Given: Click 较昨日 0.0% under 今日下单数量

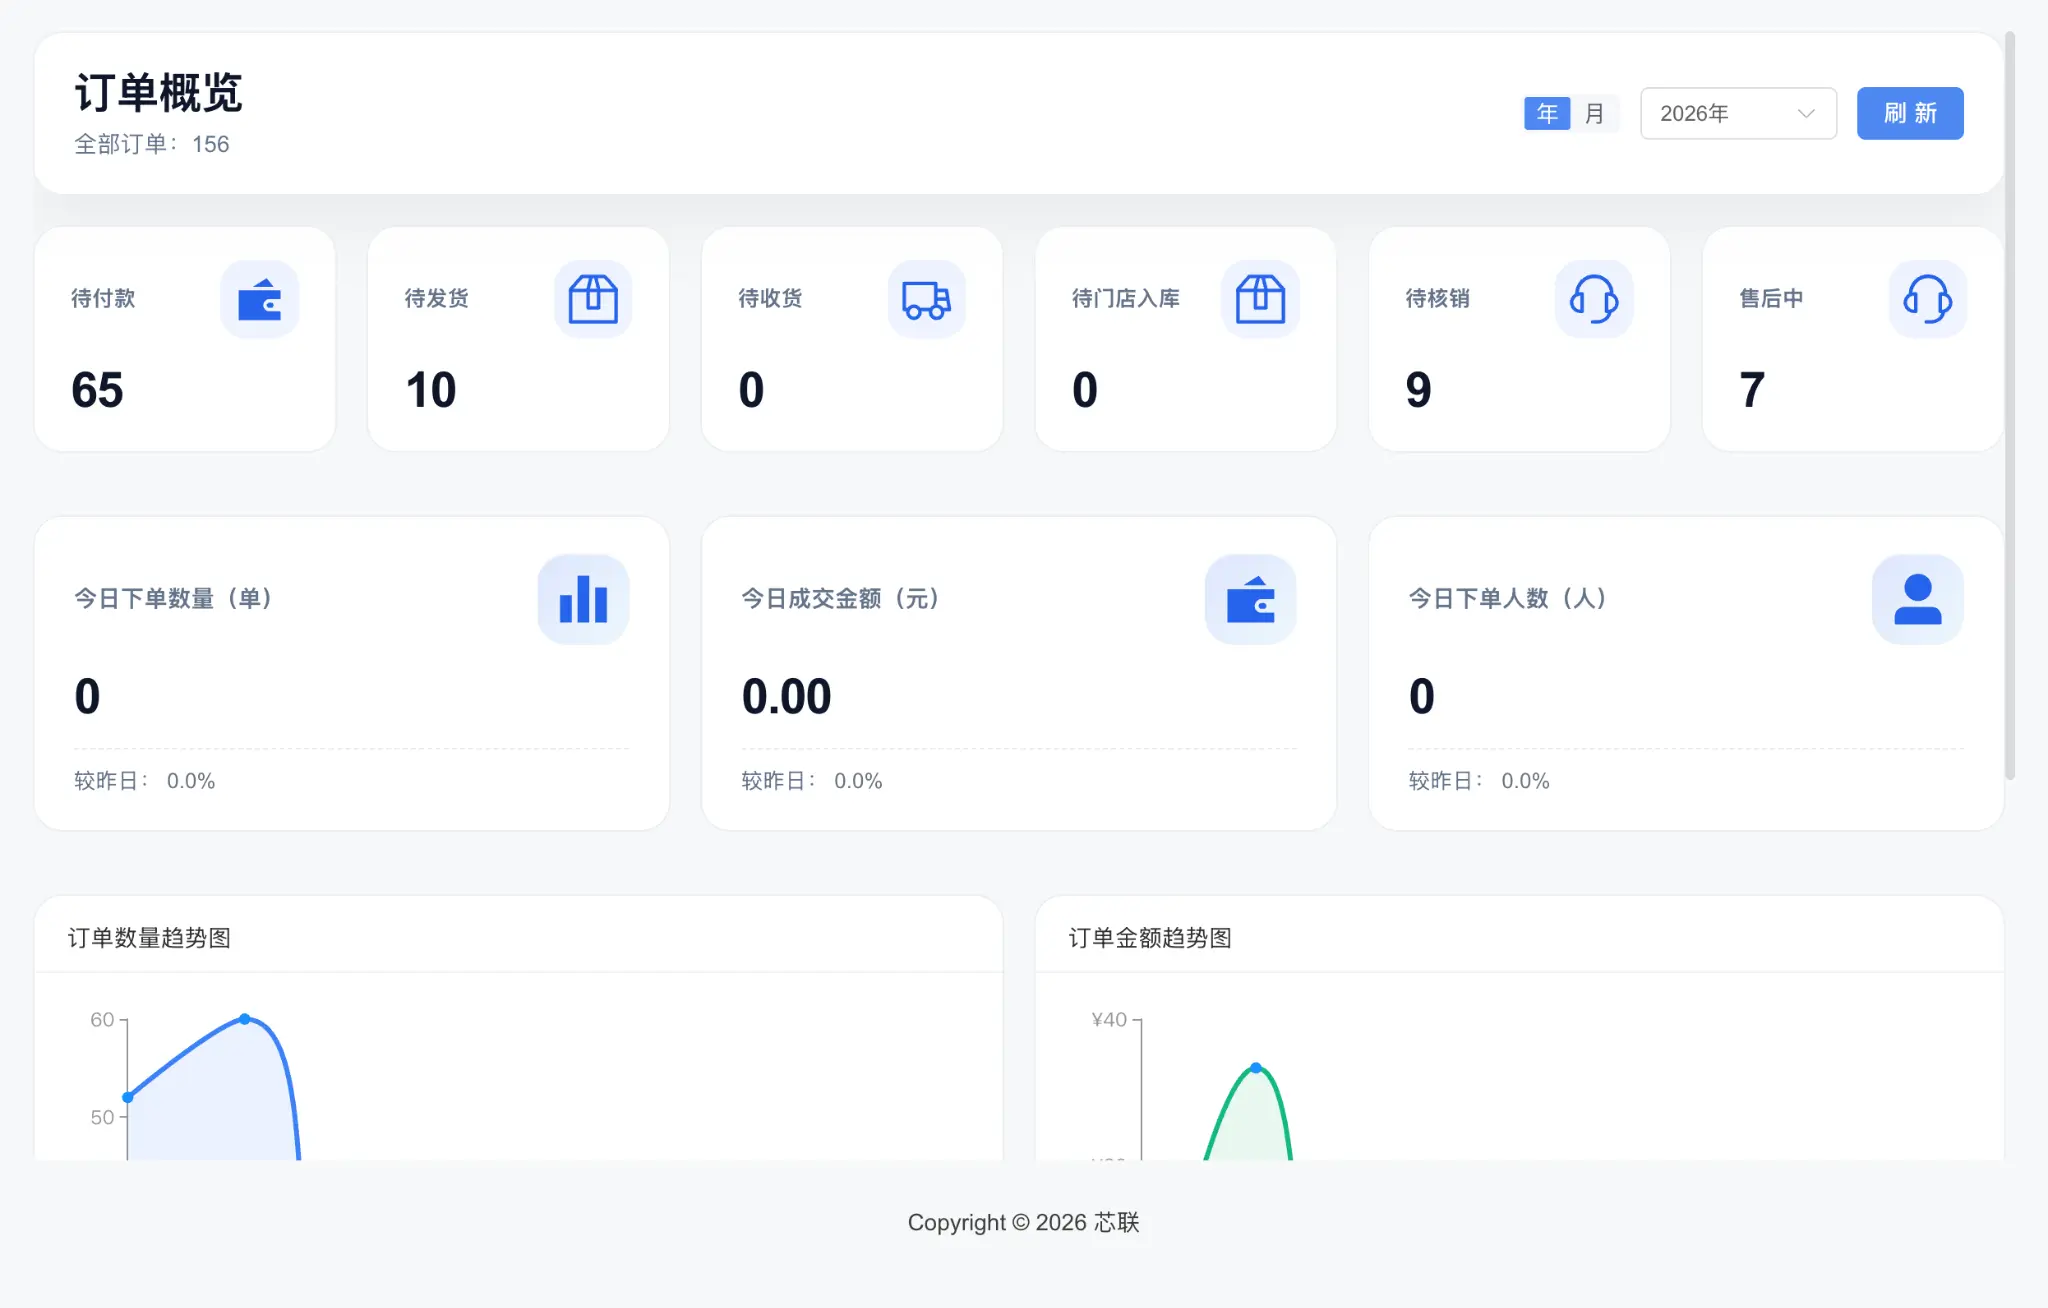Looking at the screenshot, I should pos(145,781).
